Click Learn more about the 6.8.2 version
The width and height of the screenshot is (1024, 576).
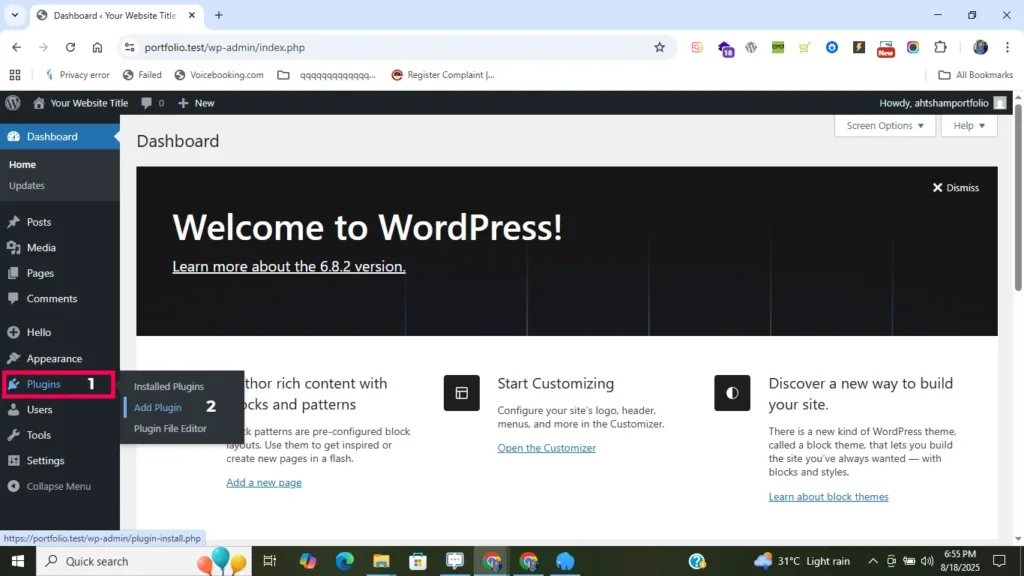point(289,267)
